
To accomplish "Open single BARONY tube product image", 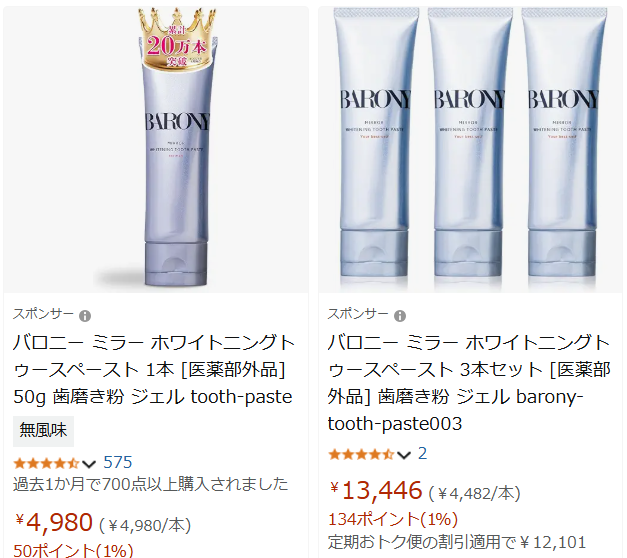I will click(156, 149).
